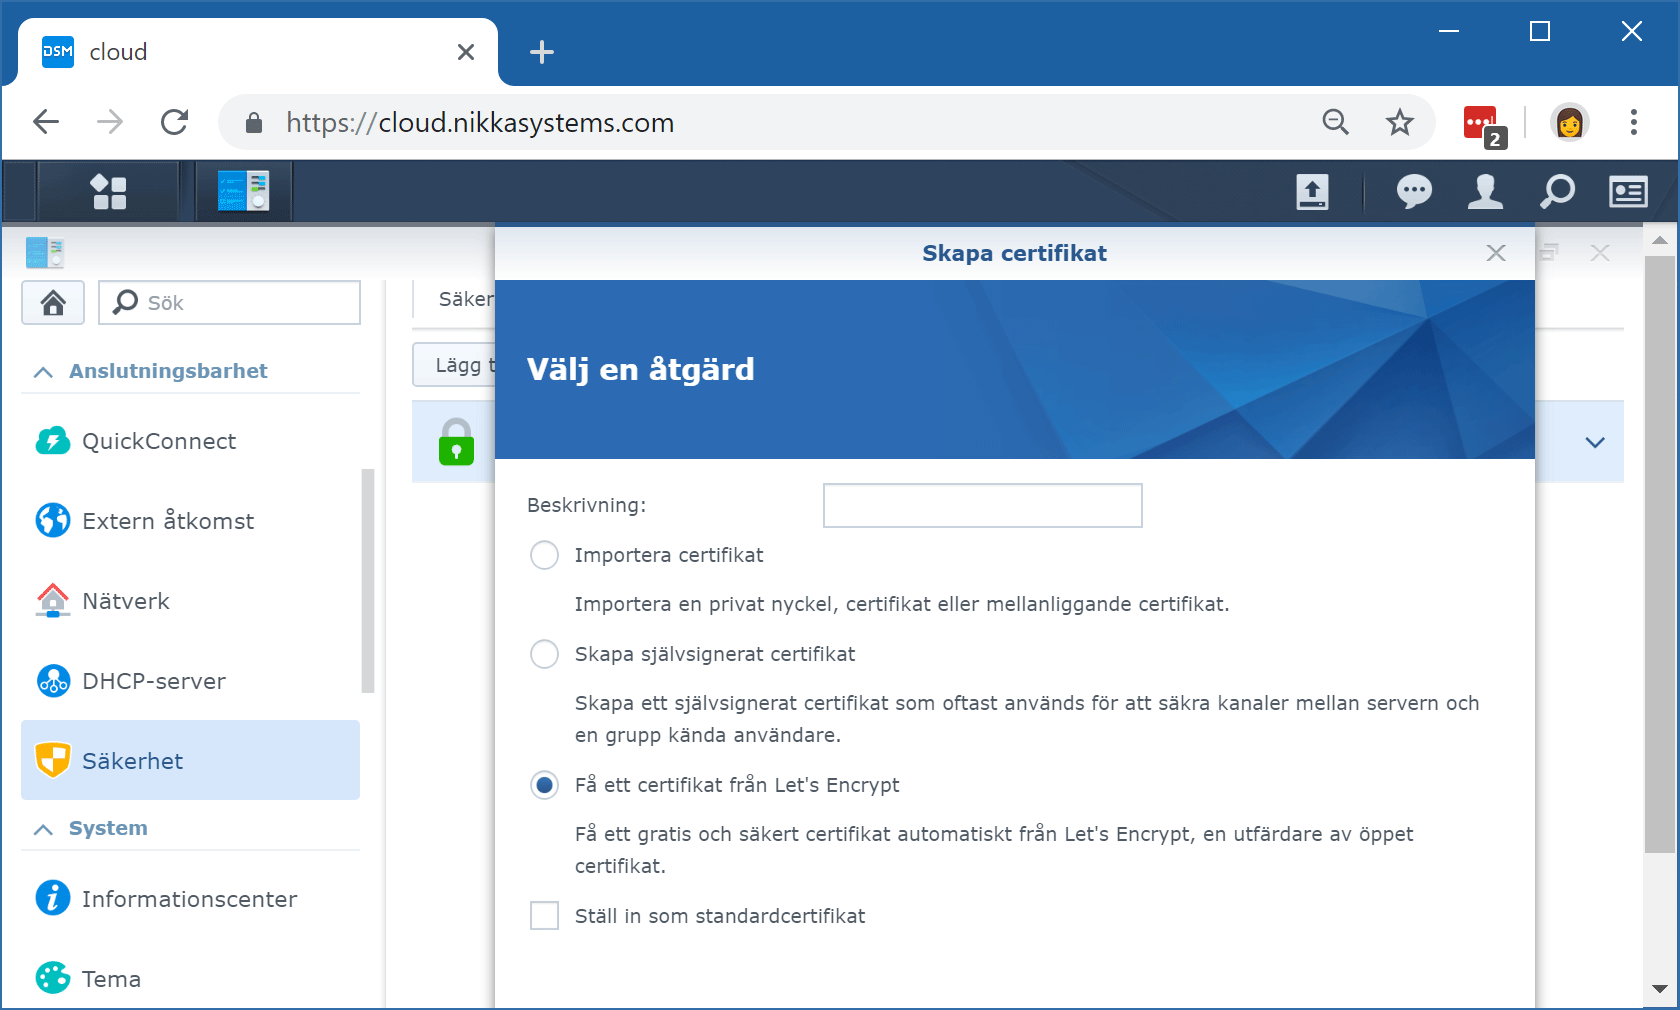Viewport: 1680px width, 1010px height.
Task: Click the browser address bar URL
Action: coord(480,122)
